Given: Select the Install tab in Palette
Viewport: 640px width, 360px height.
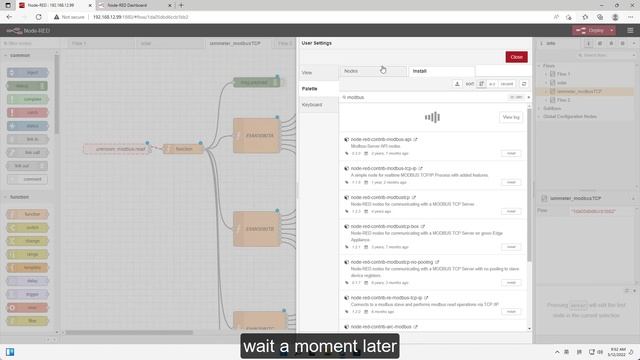Looking at the screenshot, I should coord(442,71).
